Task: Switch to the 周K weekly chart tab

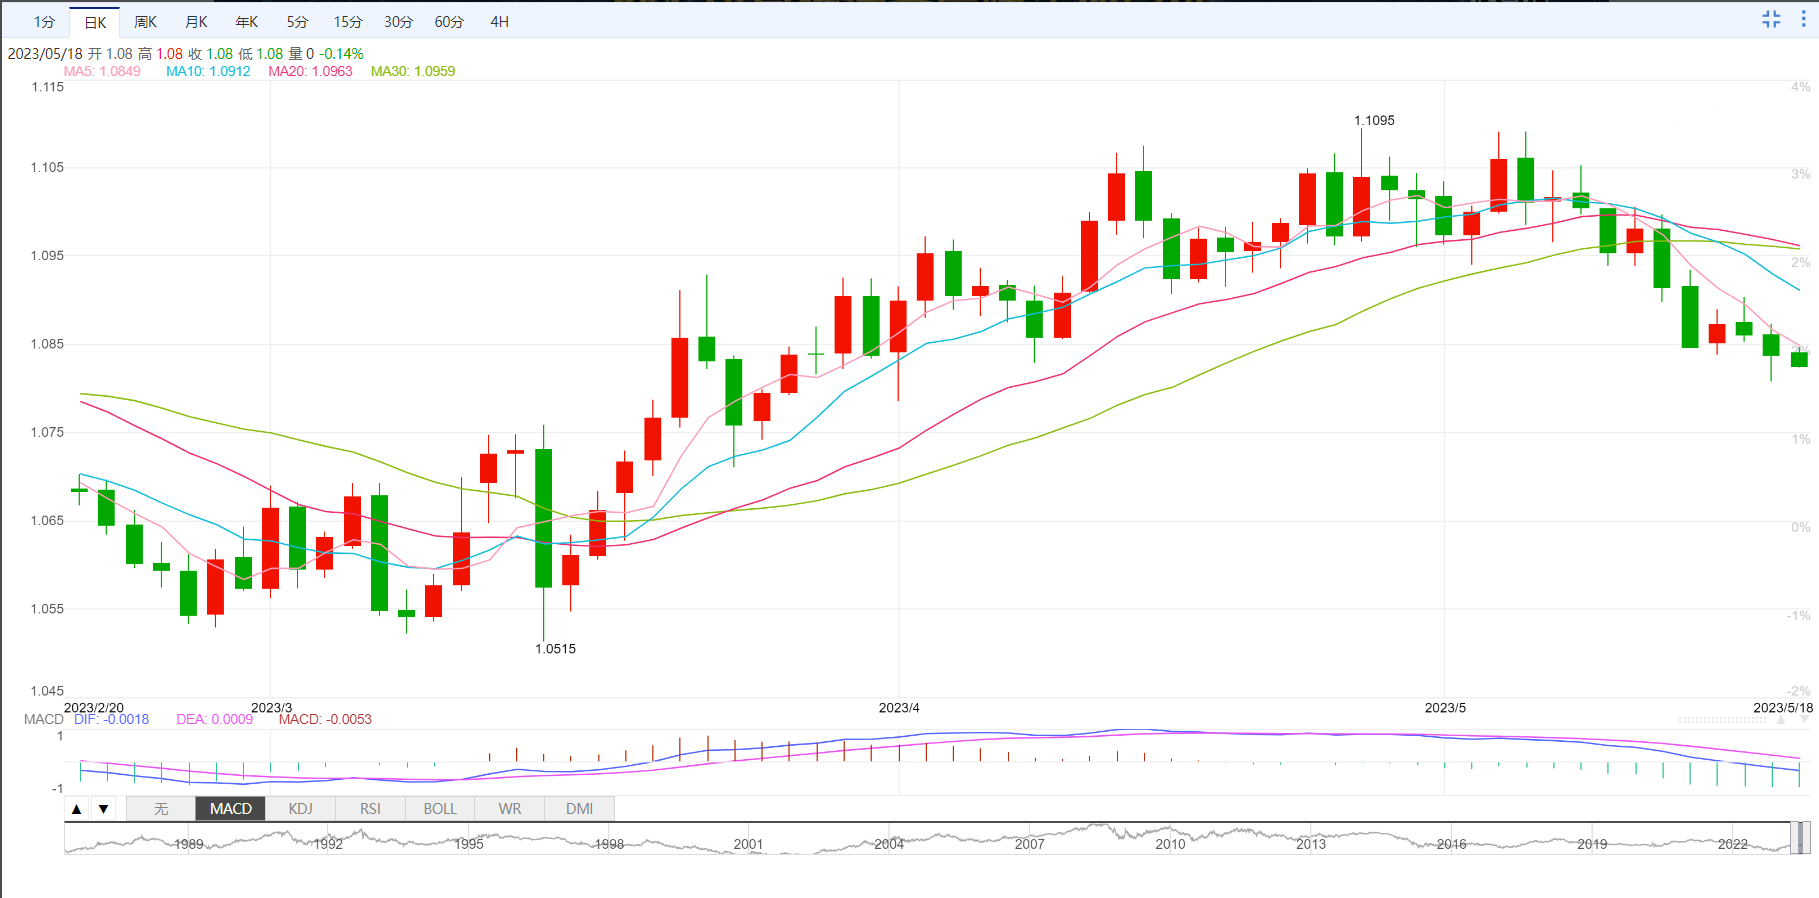Action: [x=146, y=22]
